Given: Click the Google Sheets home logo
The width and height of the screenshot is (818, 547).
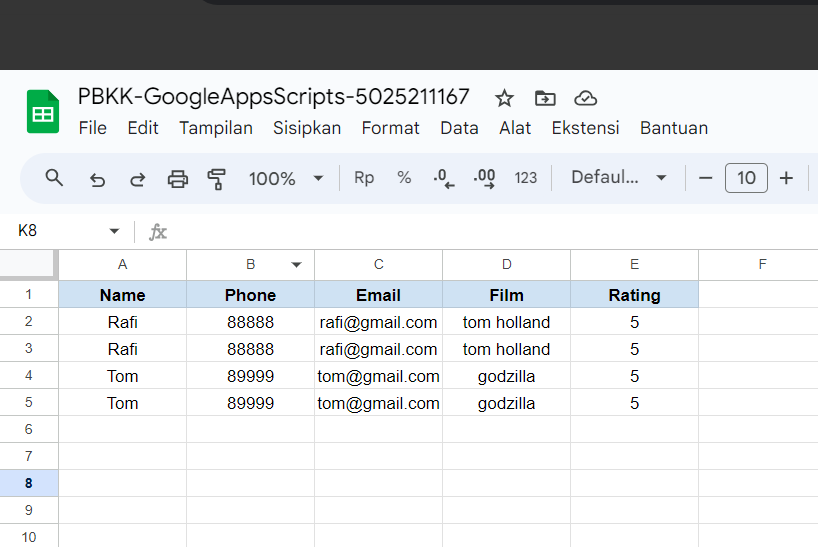Looking at the screenshot, I should click(x=43, y=112).
